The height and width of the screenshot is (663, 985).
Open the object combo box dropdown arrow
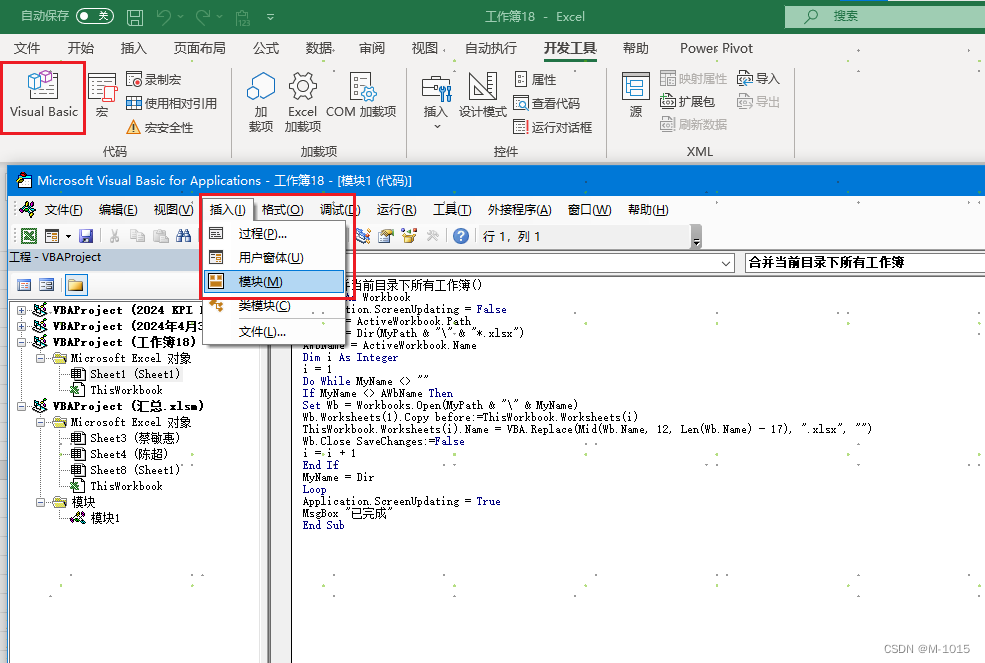click(x=726, y=263)
